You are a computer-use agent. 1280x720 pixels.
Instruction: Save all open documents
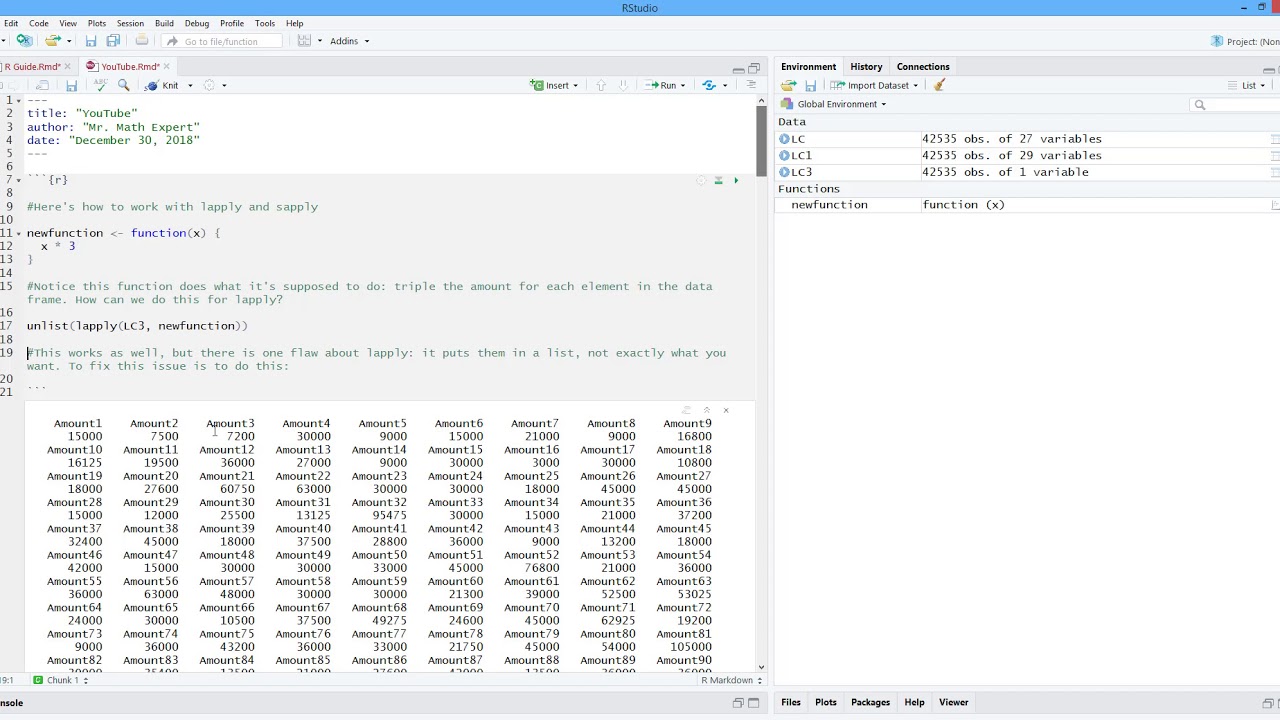[113, 41]
